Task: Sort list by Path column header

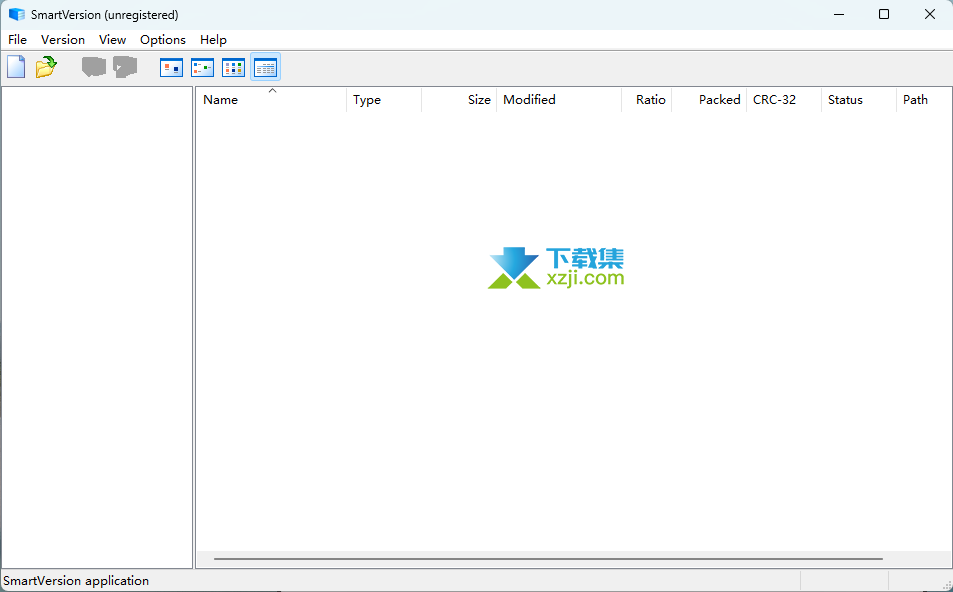Action: pos(924,100)
